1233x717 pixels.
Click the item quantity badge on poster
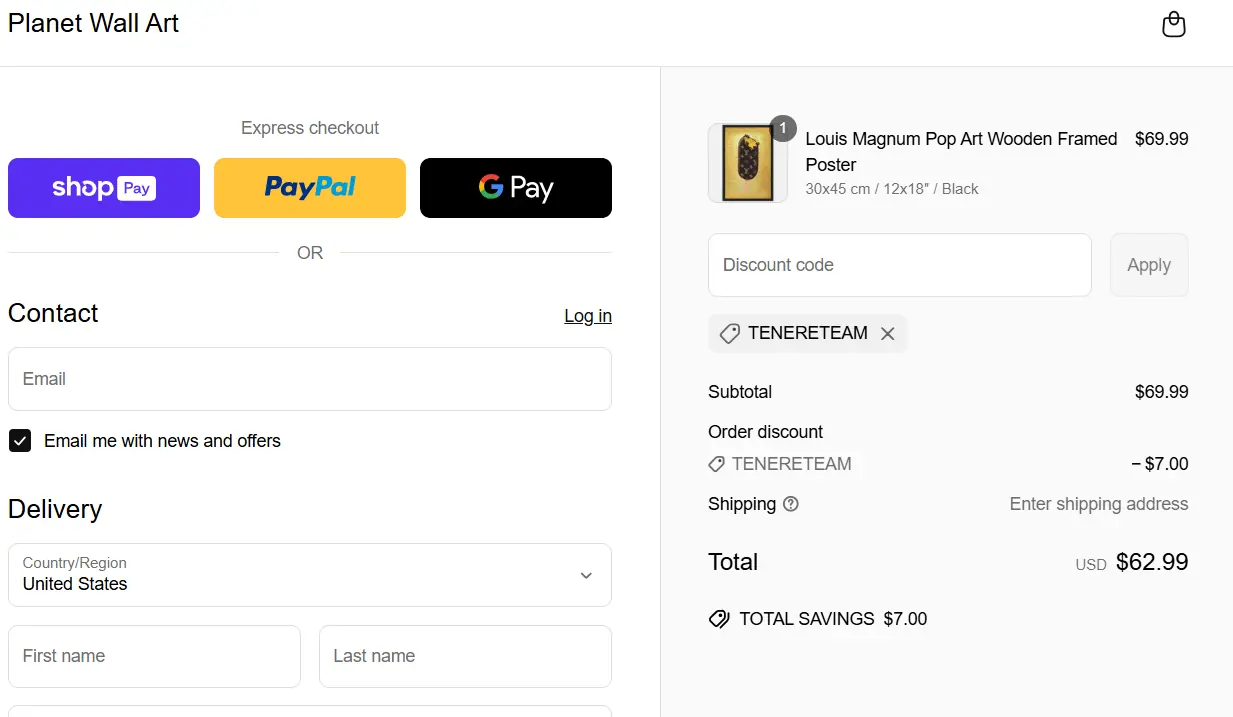coord(783,129)
